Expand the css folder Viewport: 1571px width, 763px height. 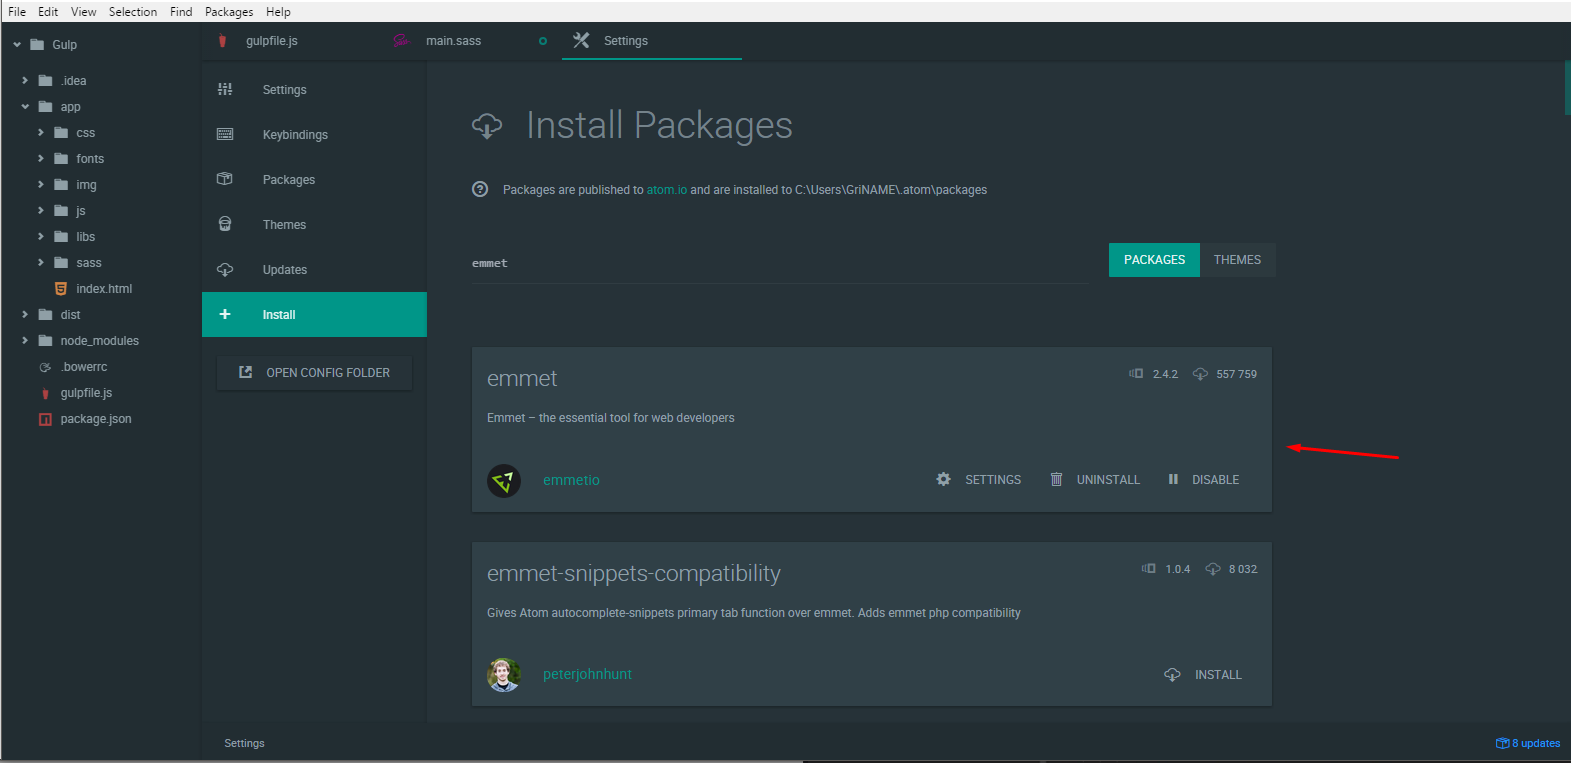click(41, 132)
